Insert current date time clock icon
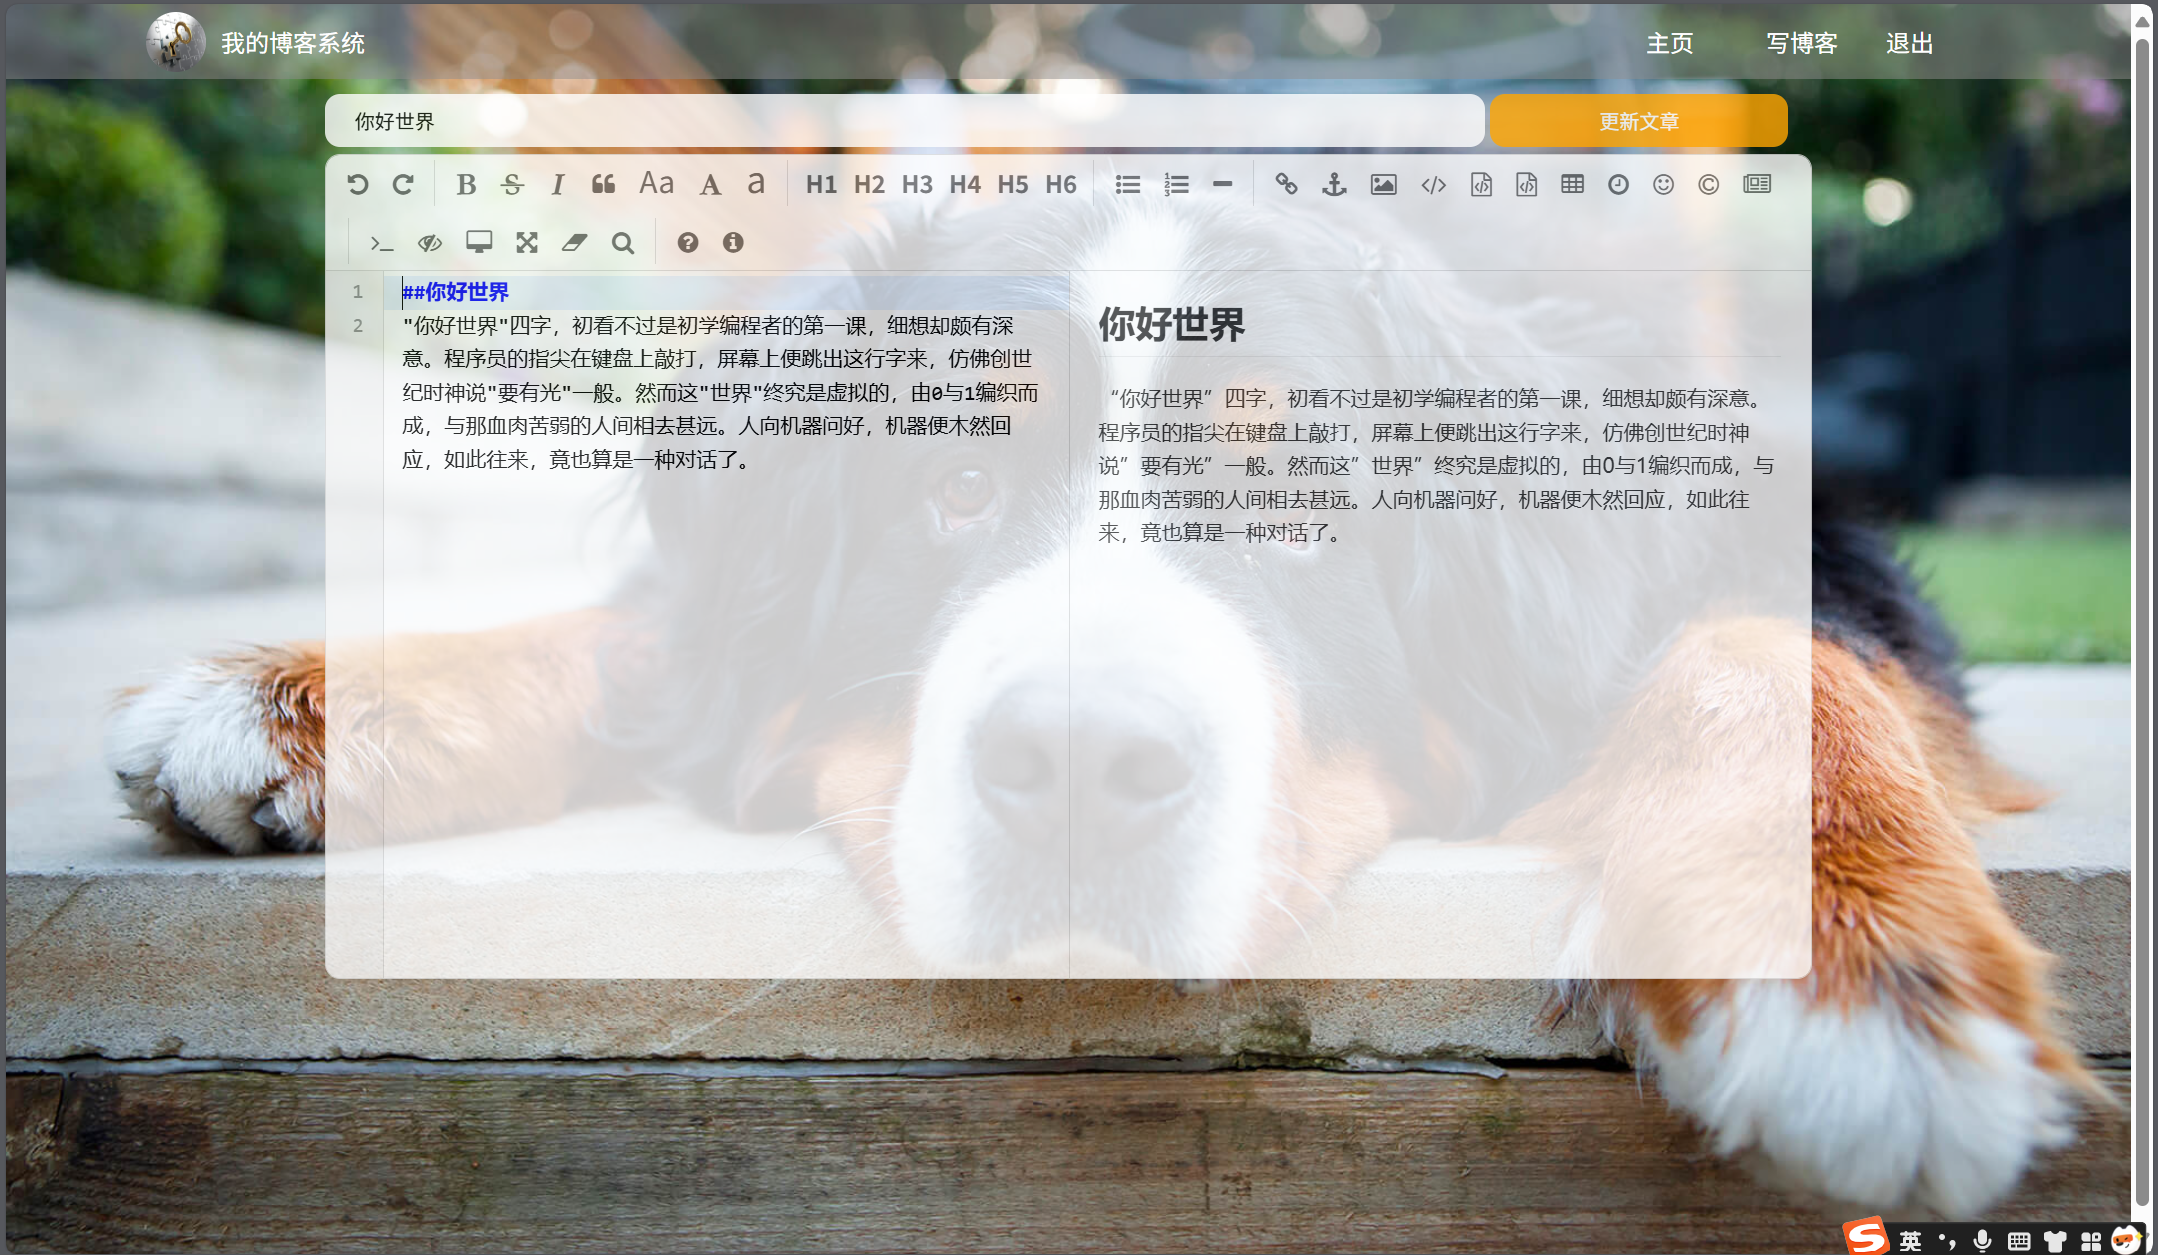Image resolution: width=2158 pixels, height=1255 pixels. pos(1618,184)
